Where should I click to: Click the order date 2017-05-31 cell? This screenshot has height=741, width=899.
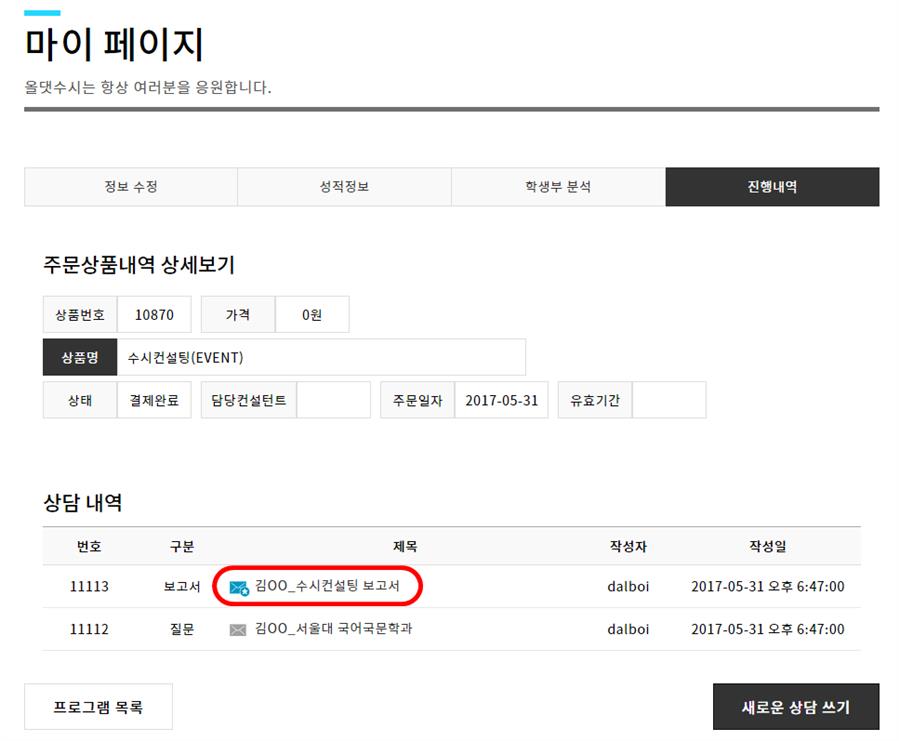501,400
